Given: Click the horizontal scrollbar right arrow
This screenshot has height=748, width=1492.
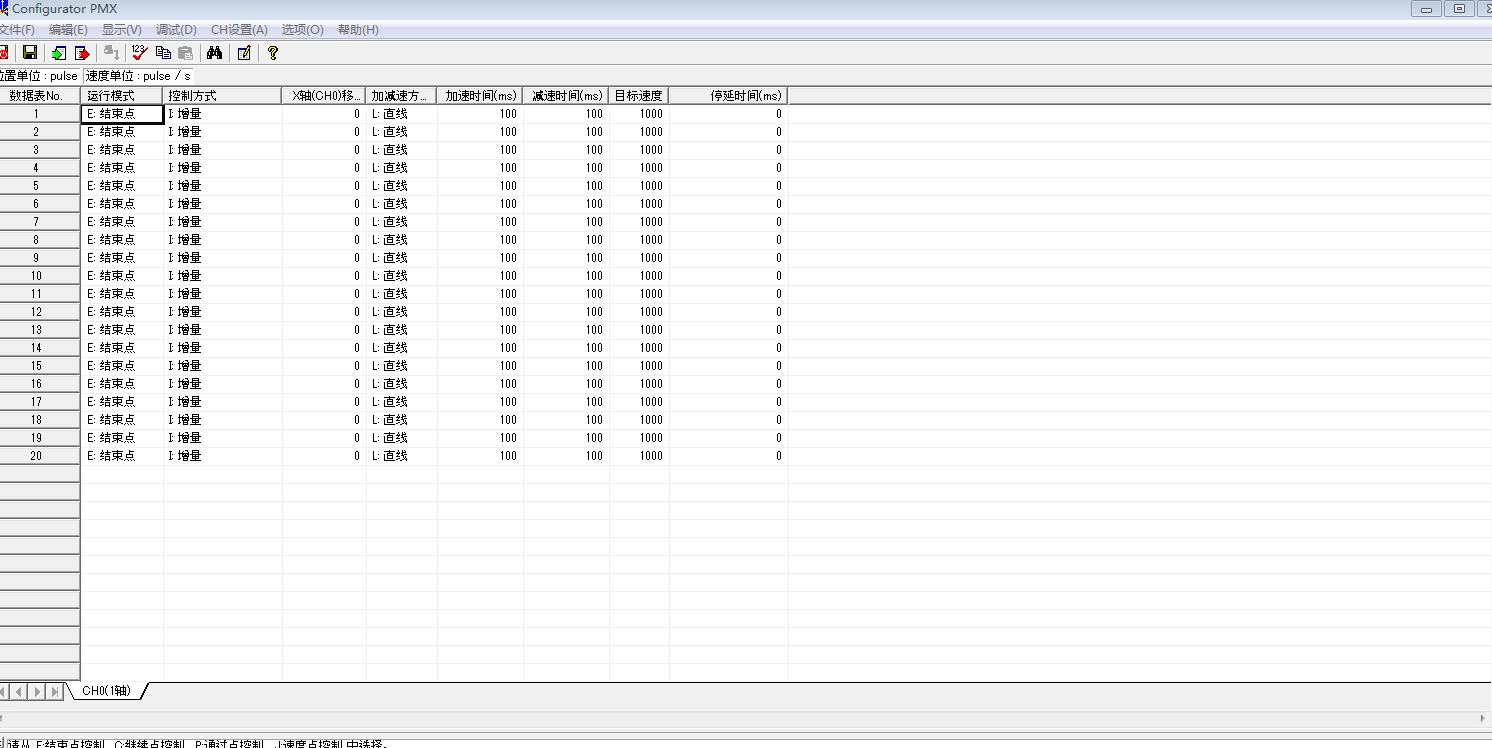Looking at the screenshot, I should [1482, 718].
